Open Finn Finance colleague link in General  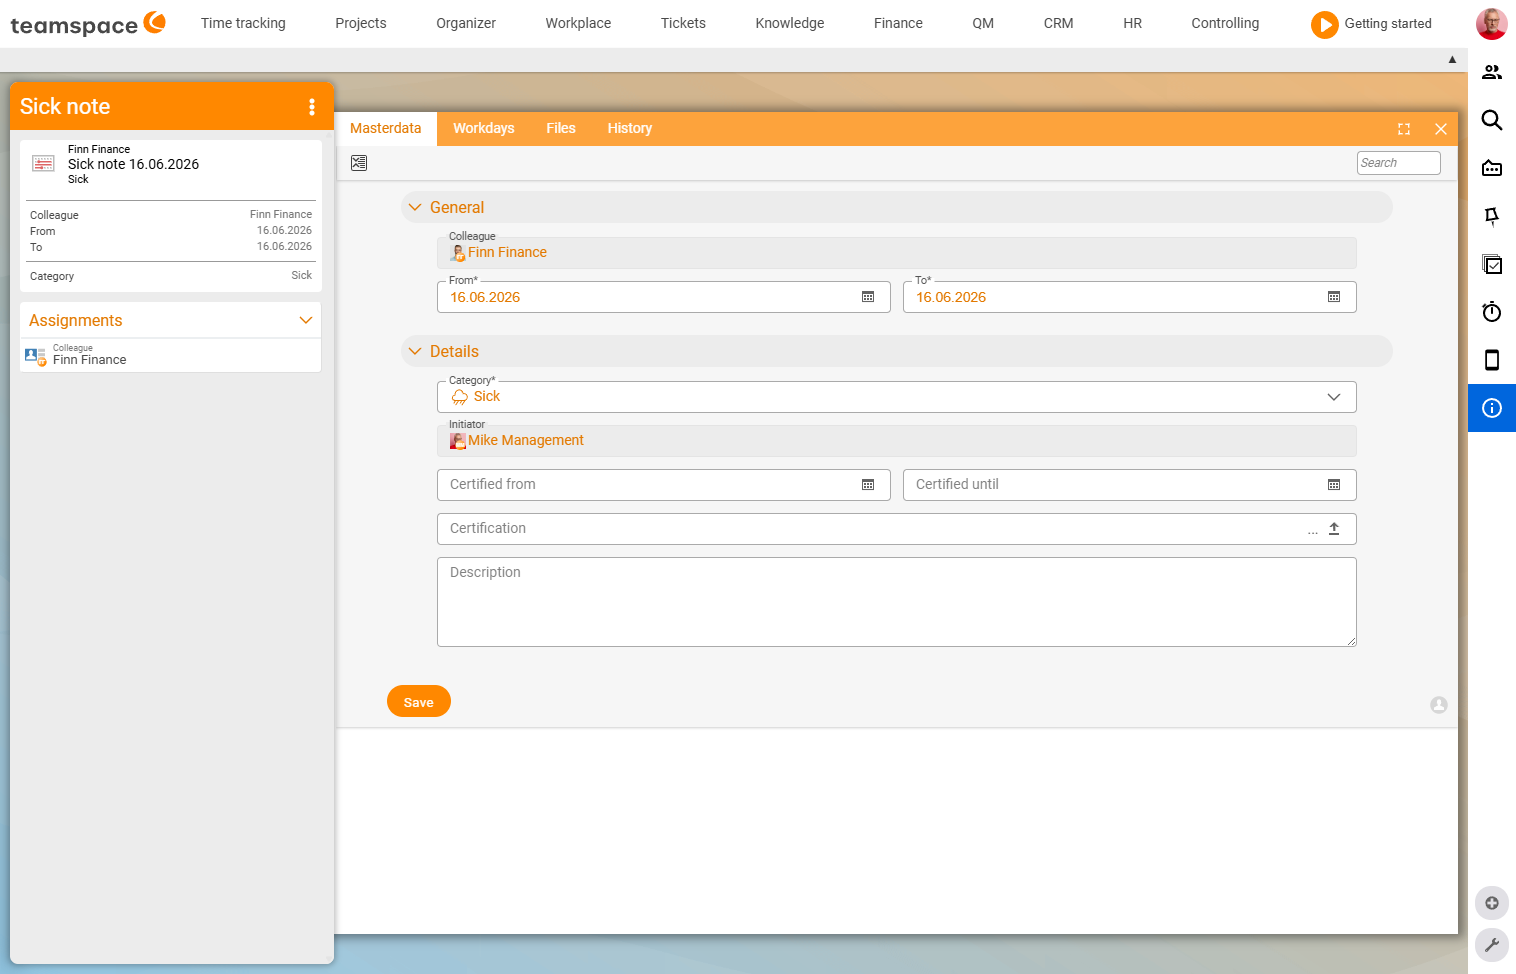pos(507,253)
